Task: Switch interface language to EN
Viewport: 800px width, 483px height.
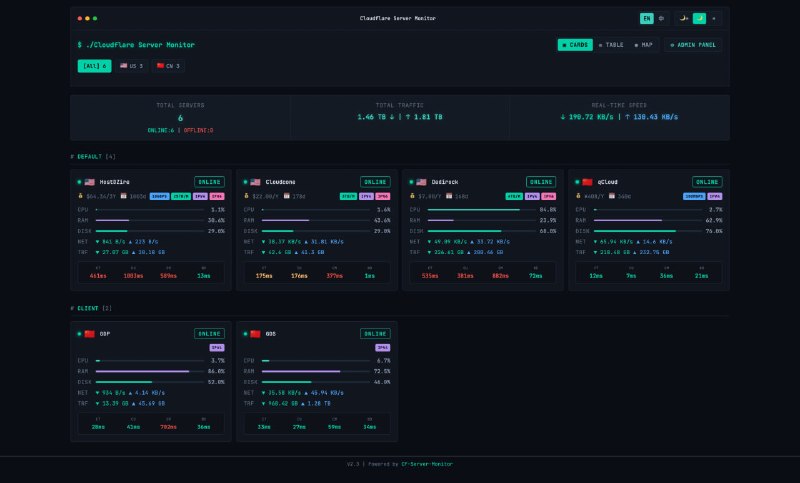Action: pyautogui.click(x=646, y=18)
